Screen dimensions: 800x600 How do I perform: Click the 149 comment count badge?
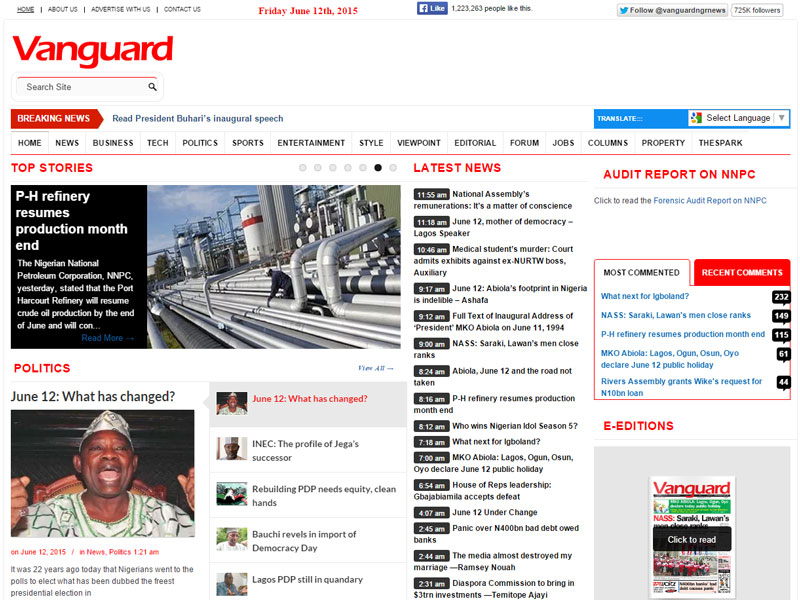click(781, 316)
